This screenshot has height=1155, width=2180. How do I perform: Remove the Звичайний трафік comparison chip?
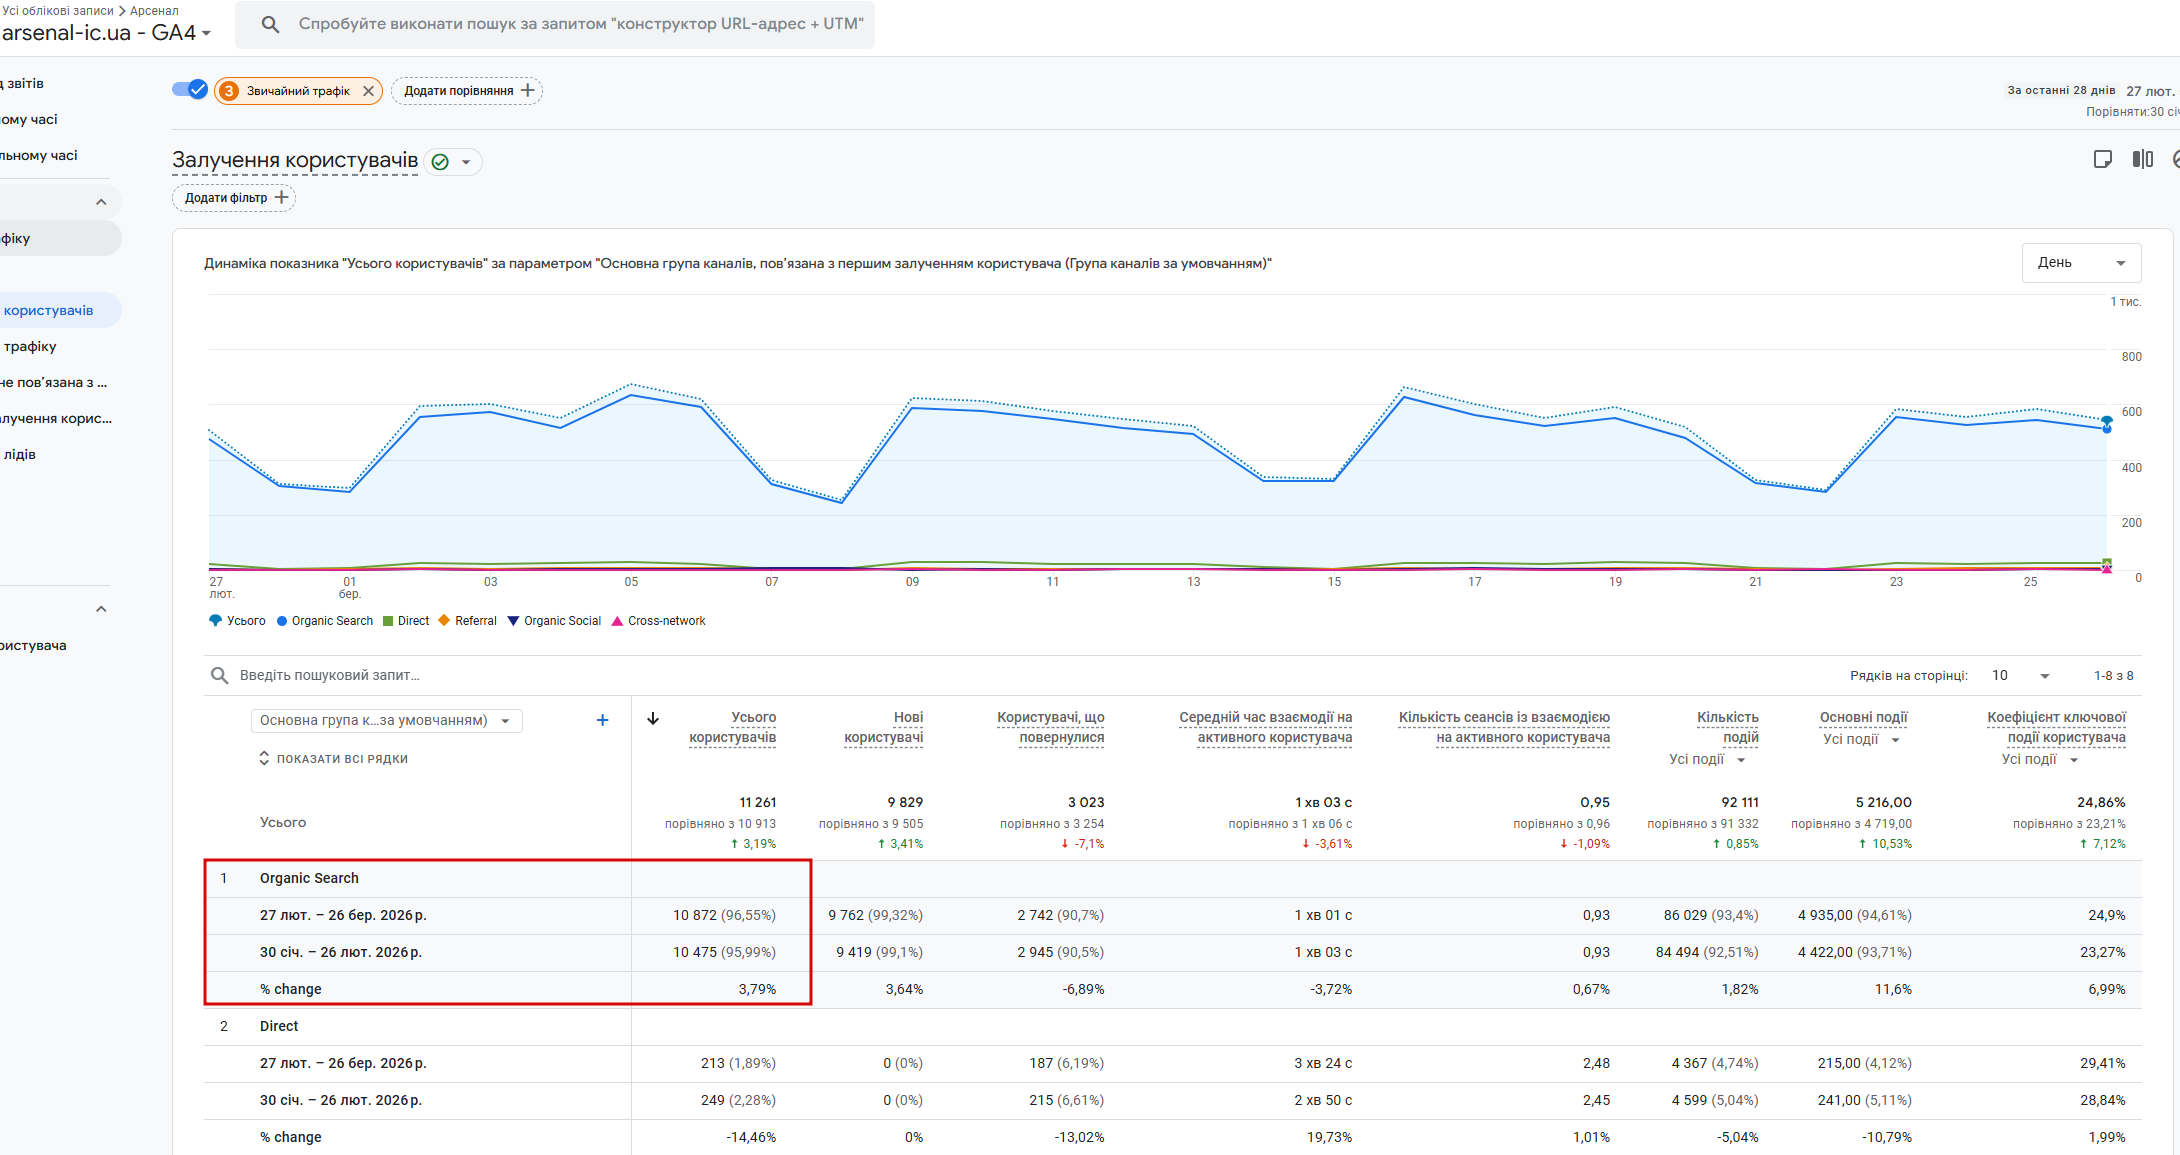coord(368,91)
